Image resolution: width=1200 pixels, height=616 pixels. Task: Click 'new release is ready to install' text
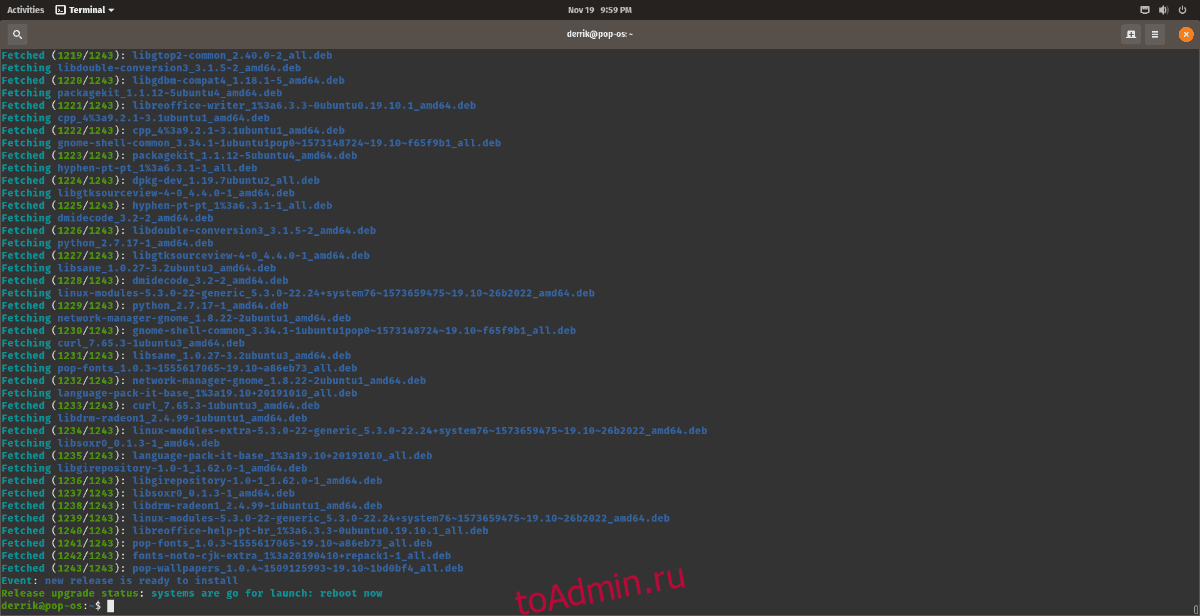(x=141, y=580)
